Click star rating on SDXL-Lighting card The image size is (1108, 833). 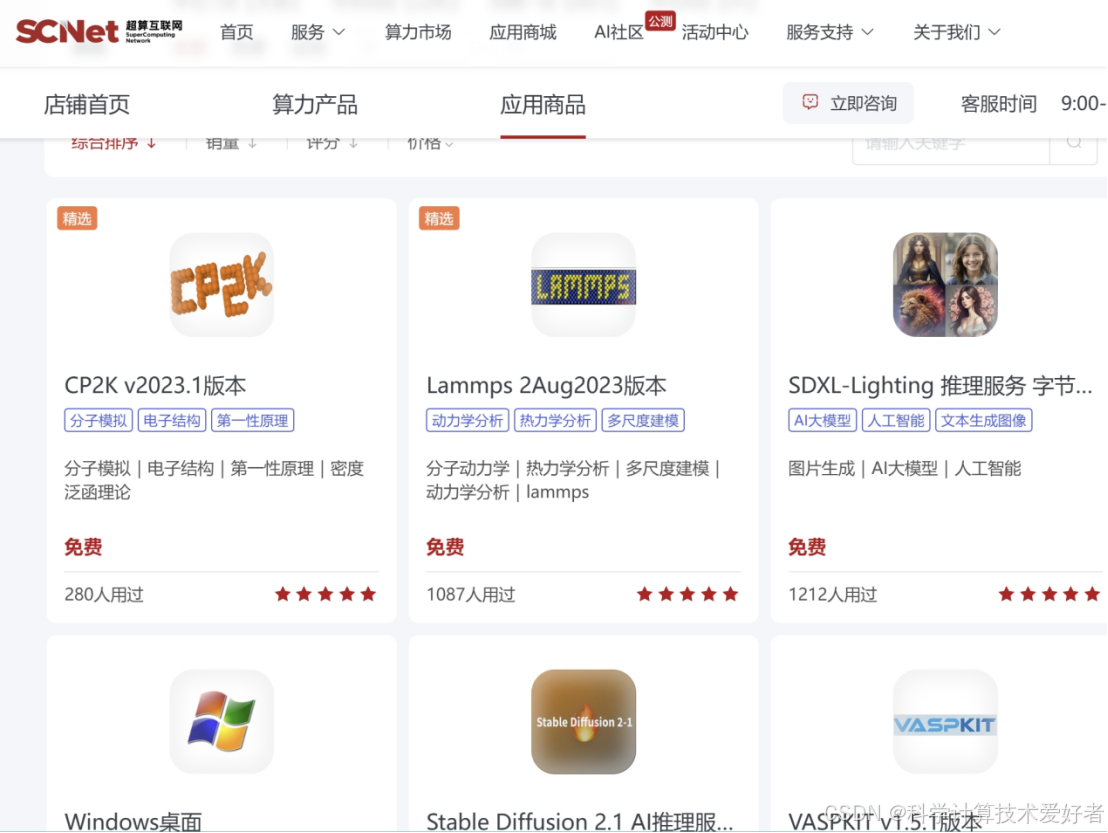[x=1049, y=594]
